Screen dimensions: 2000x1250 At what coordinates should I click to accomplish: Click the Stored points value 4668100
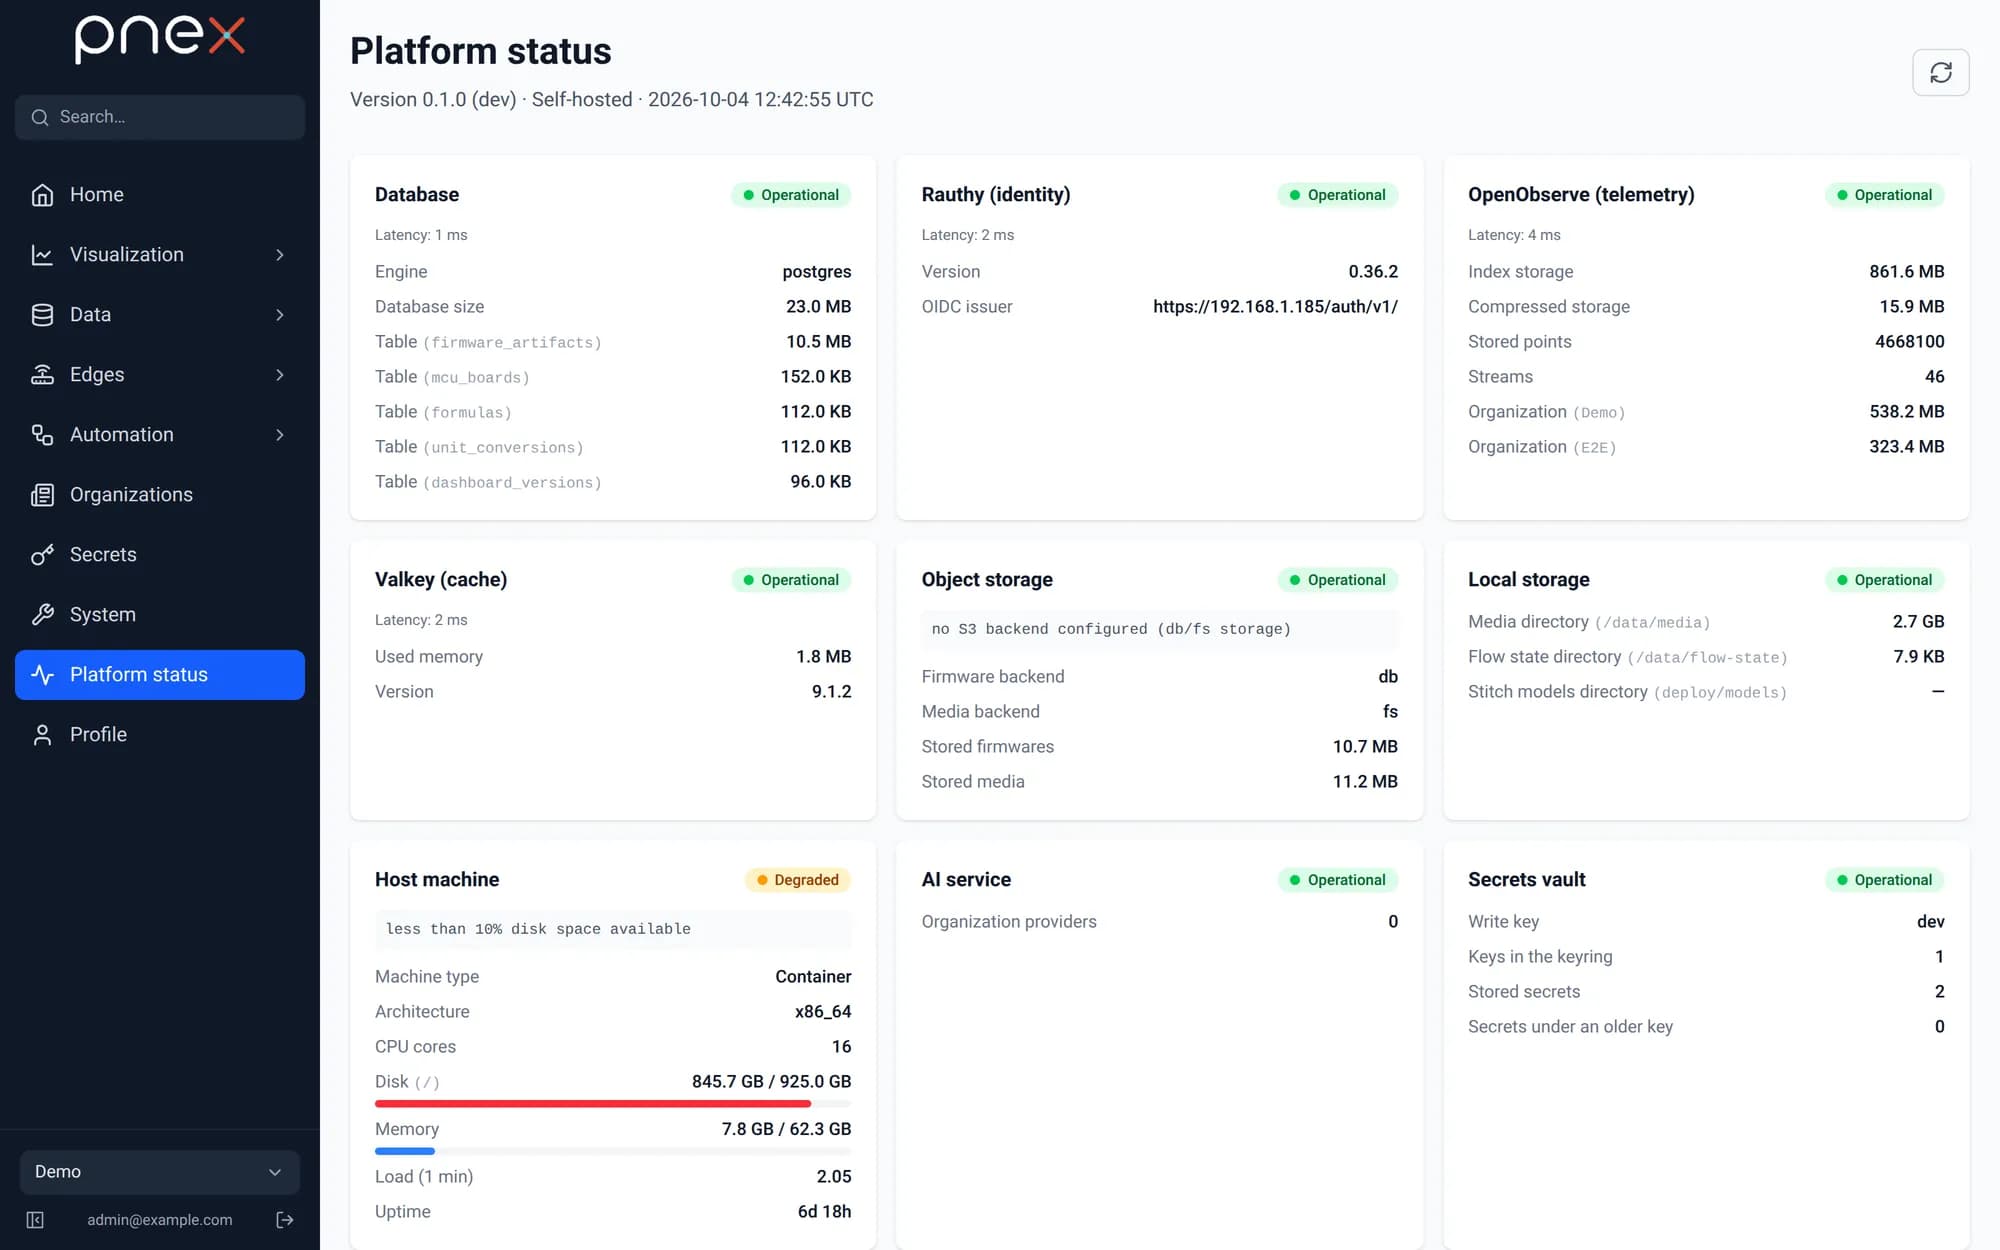(x=1909, y=342)
